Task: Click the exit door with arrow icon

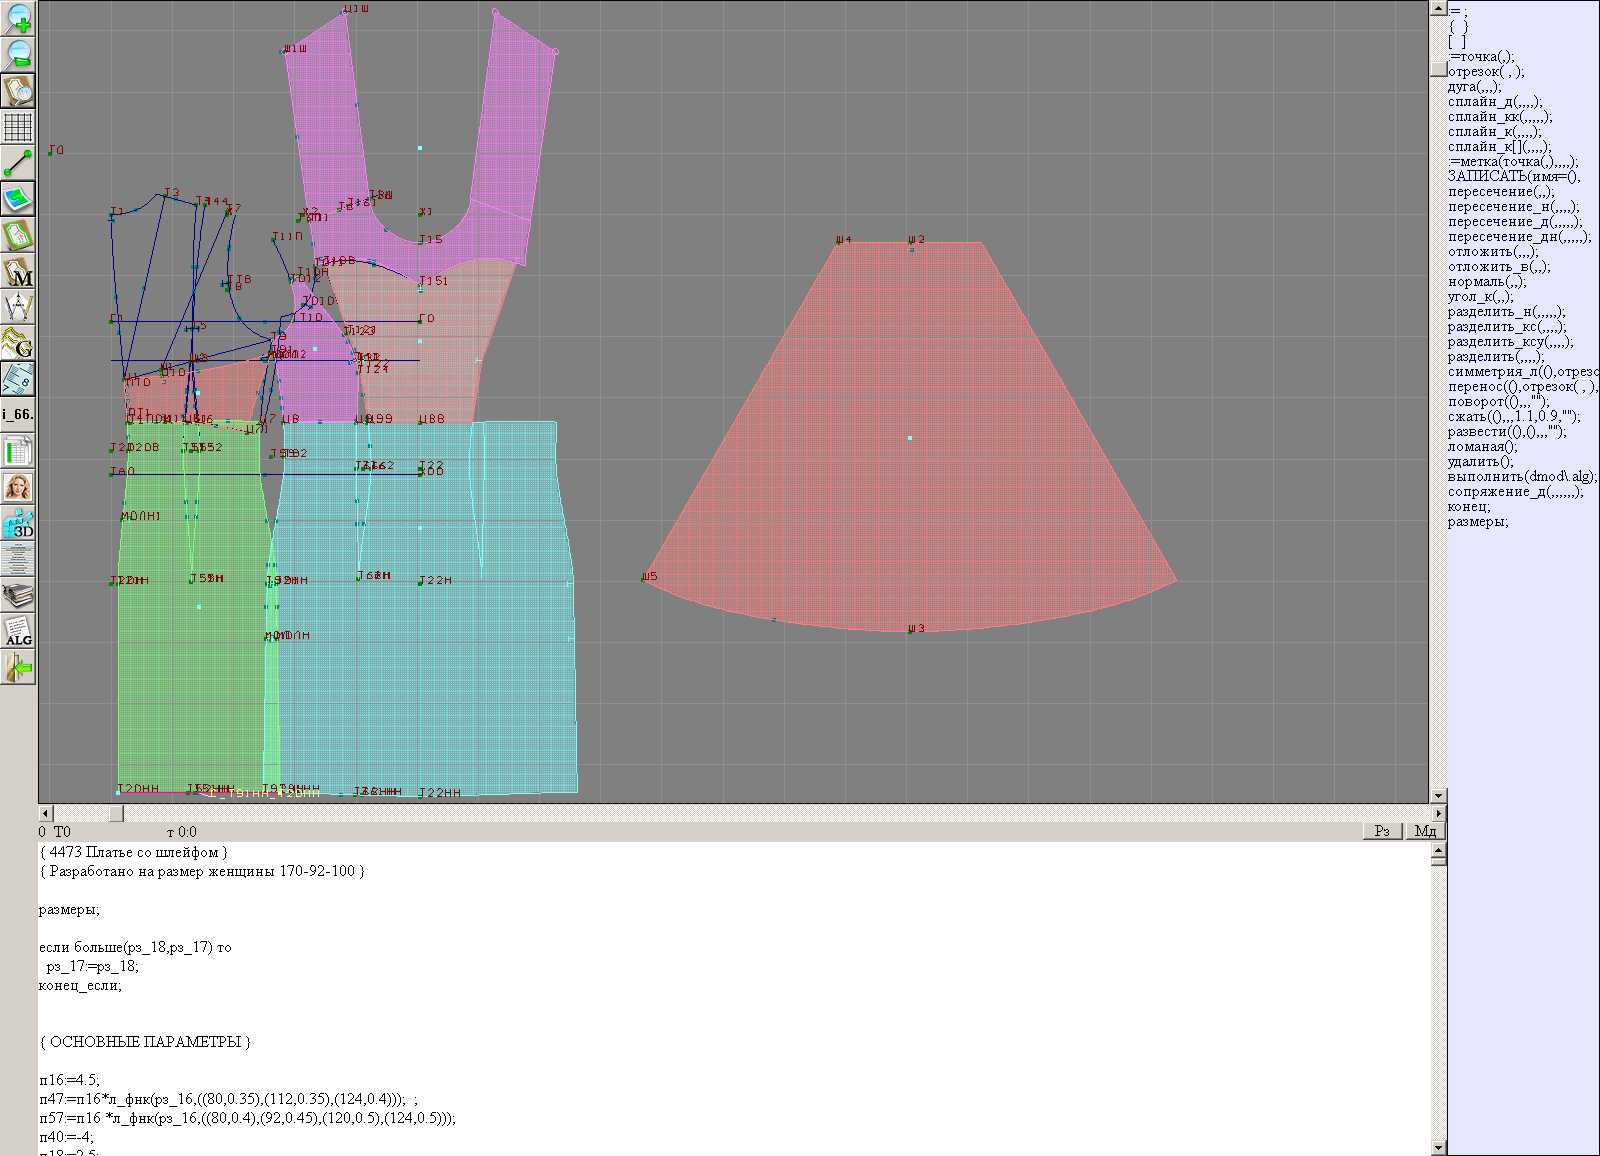Action: click(x=18, y=667)
